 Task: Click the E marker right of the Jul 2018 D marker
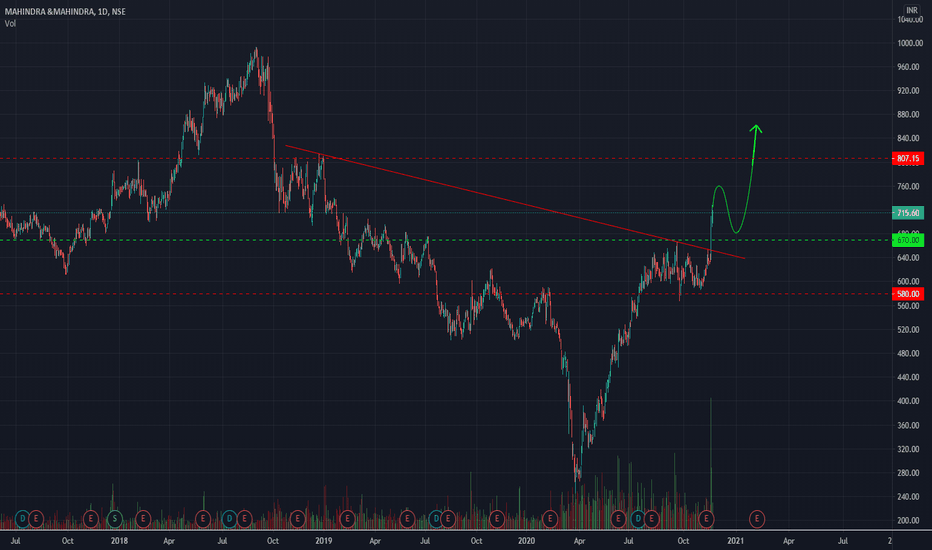244,519
